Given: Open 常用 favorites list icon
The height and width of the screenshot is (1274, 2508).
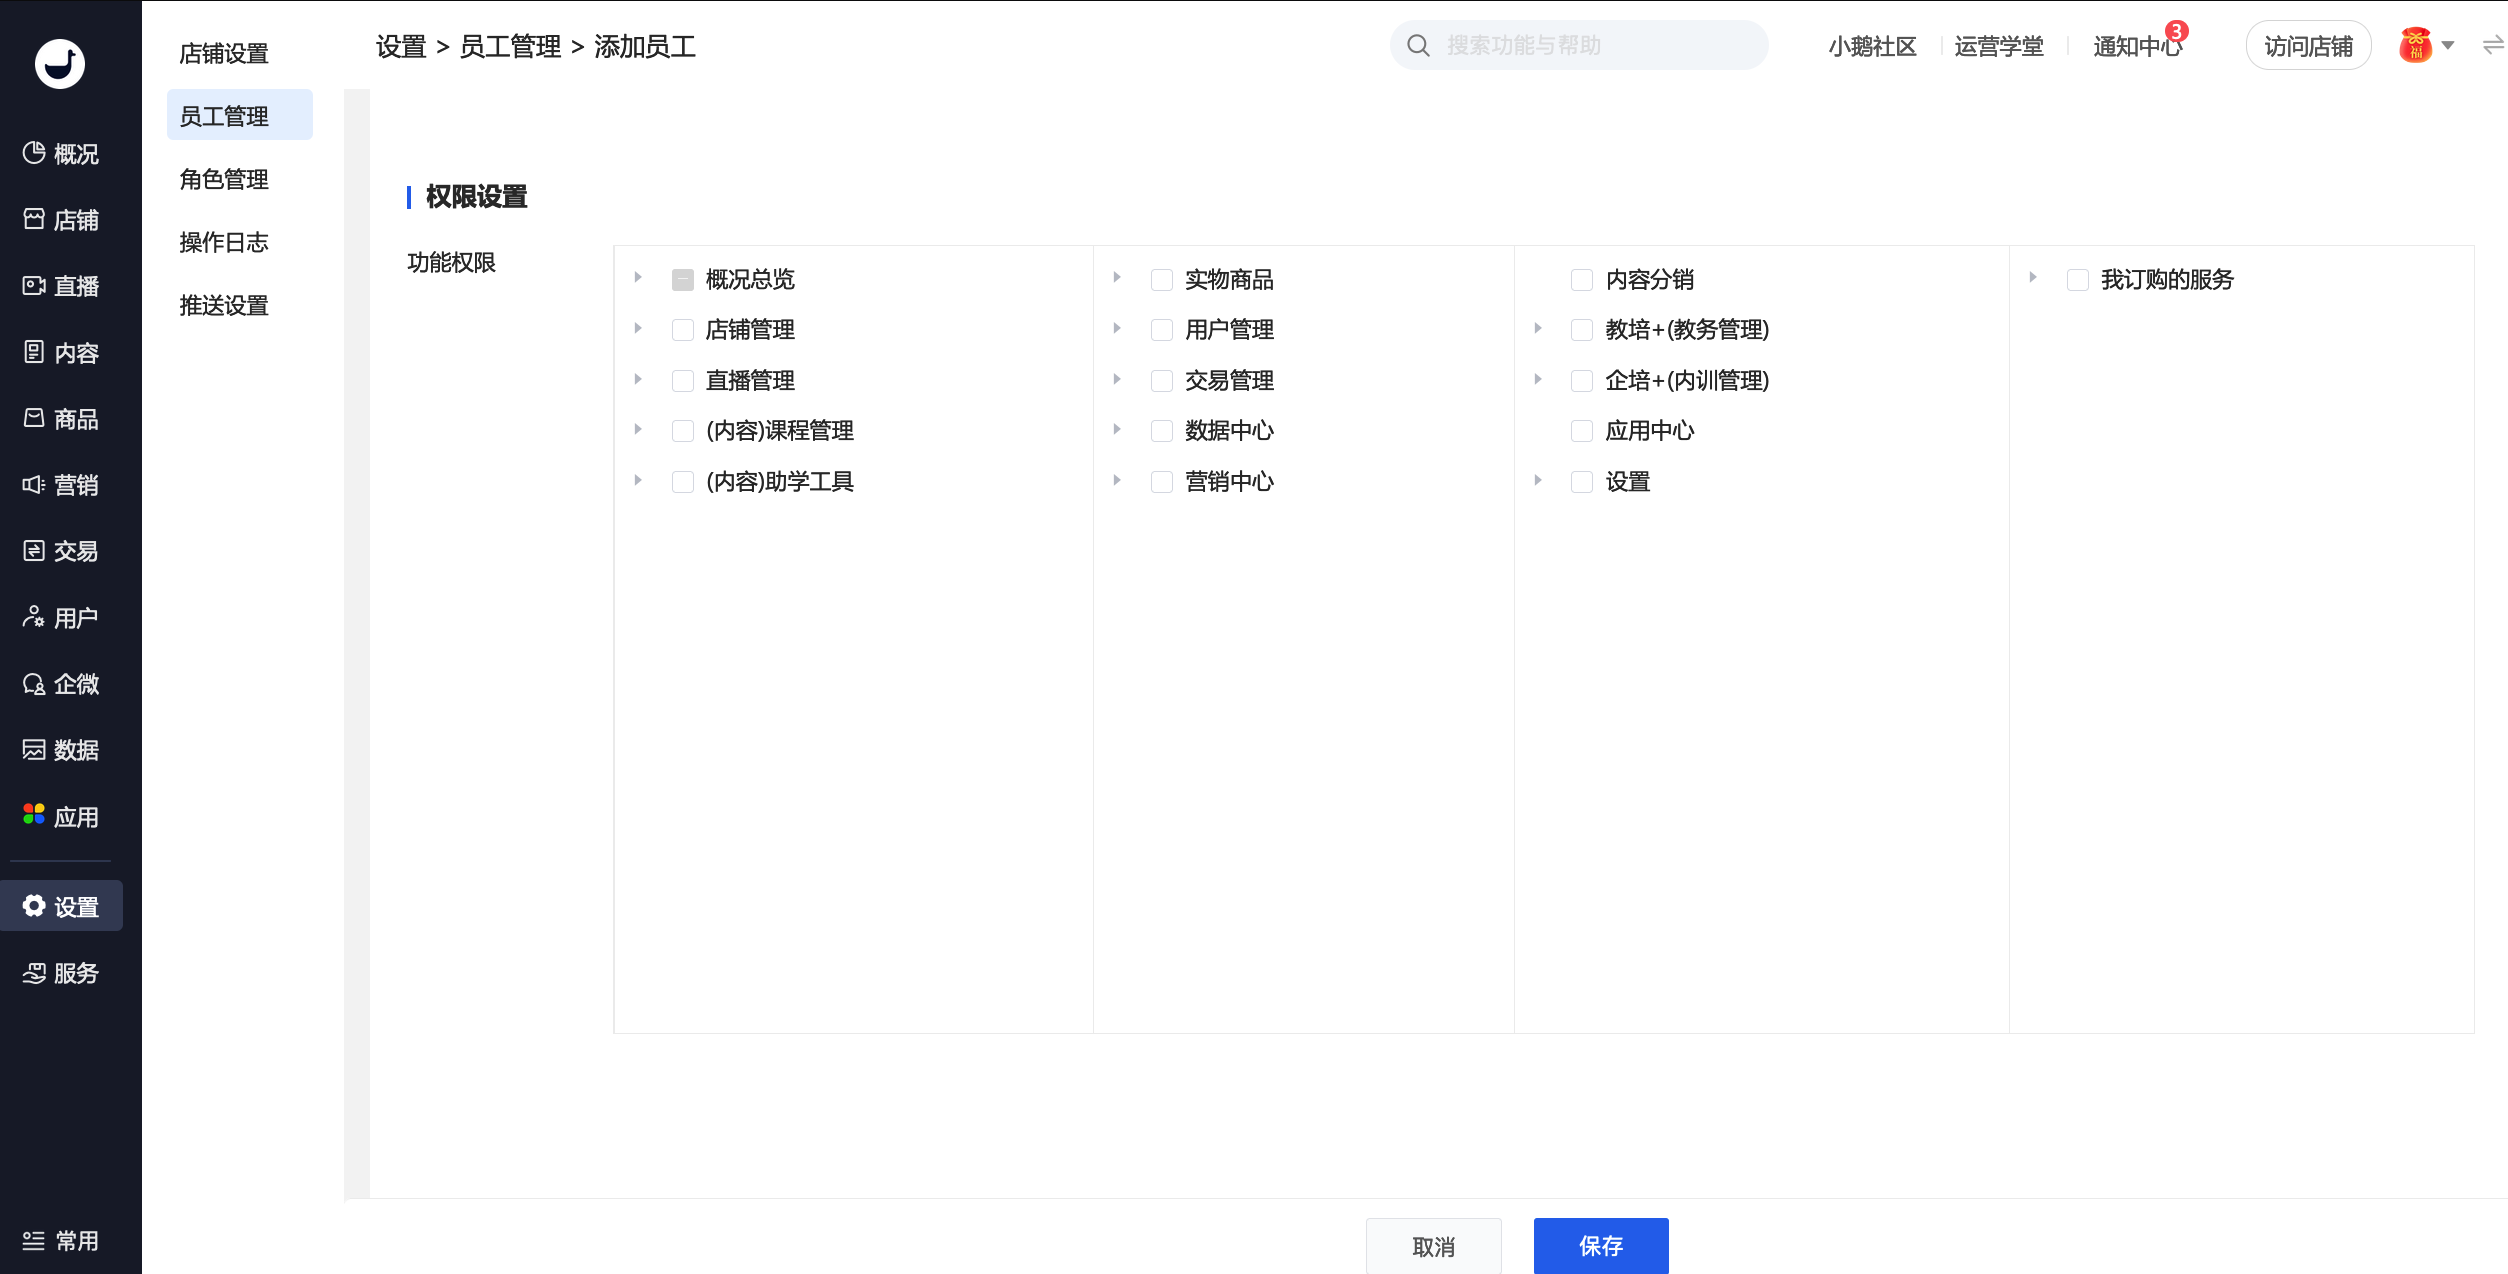Looking at the screenshot, I should (34, 1241).
